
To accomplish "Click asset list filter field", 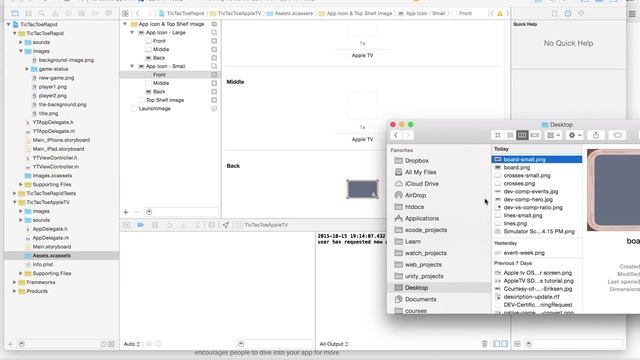I will pyautogui.click(x=181, y=212).
